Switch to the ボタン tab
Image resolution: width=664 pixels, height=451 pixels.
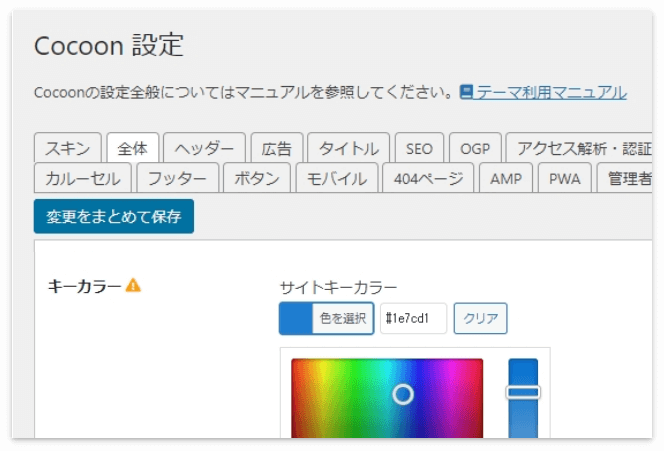click(257, 178)
